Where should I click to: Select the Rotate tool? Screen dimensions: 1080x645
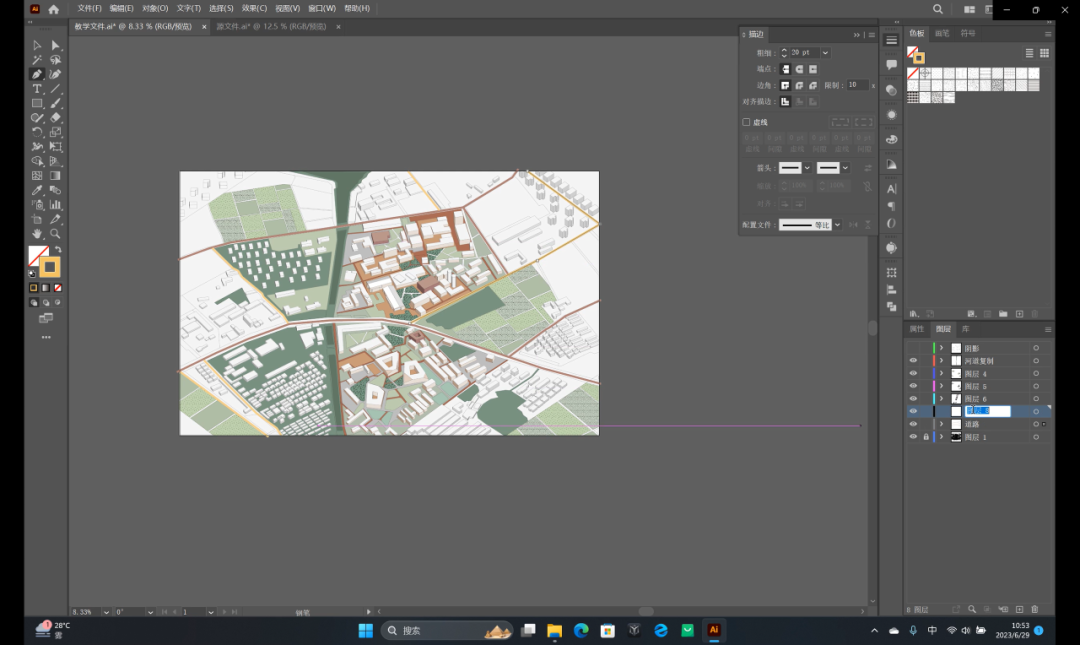tap(37, 132)
